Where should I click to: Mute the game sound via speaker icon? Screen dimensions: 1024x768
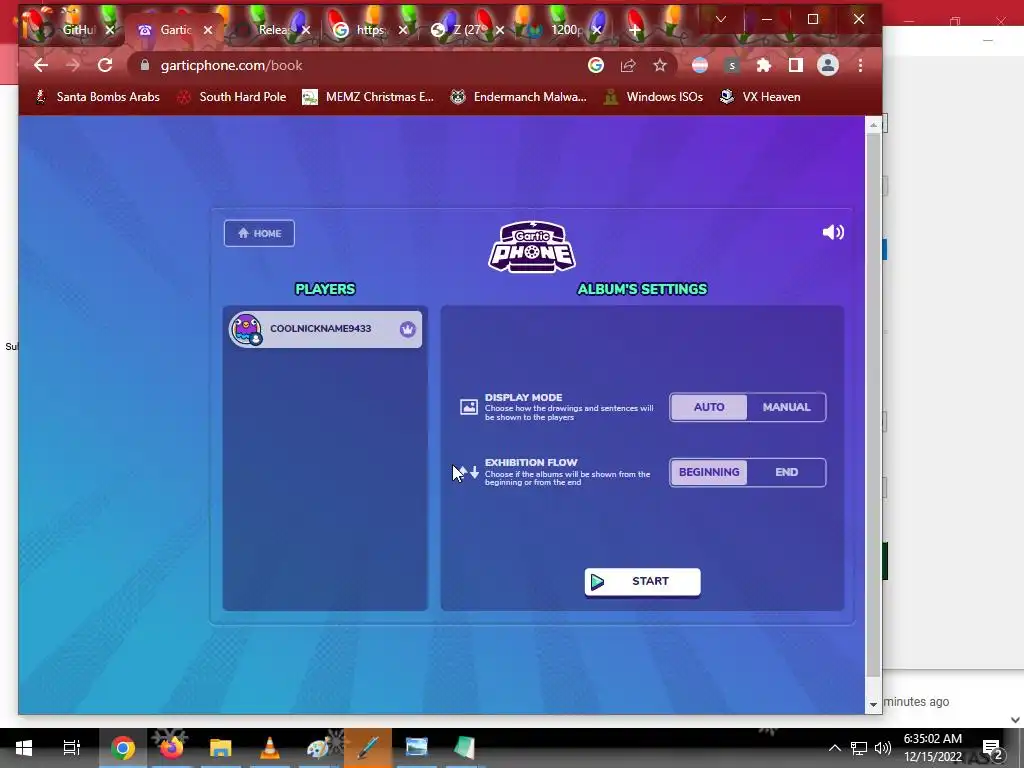(833, 232)
